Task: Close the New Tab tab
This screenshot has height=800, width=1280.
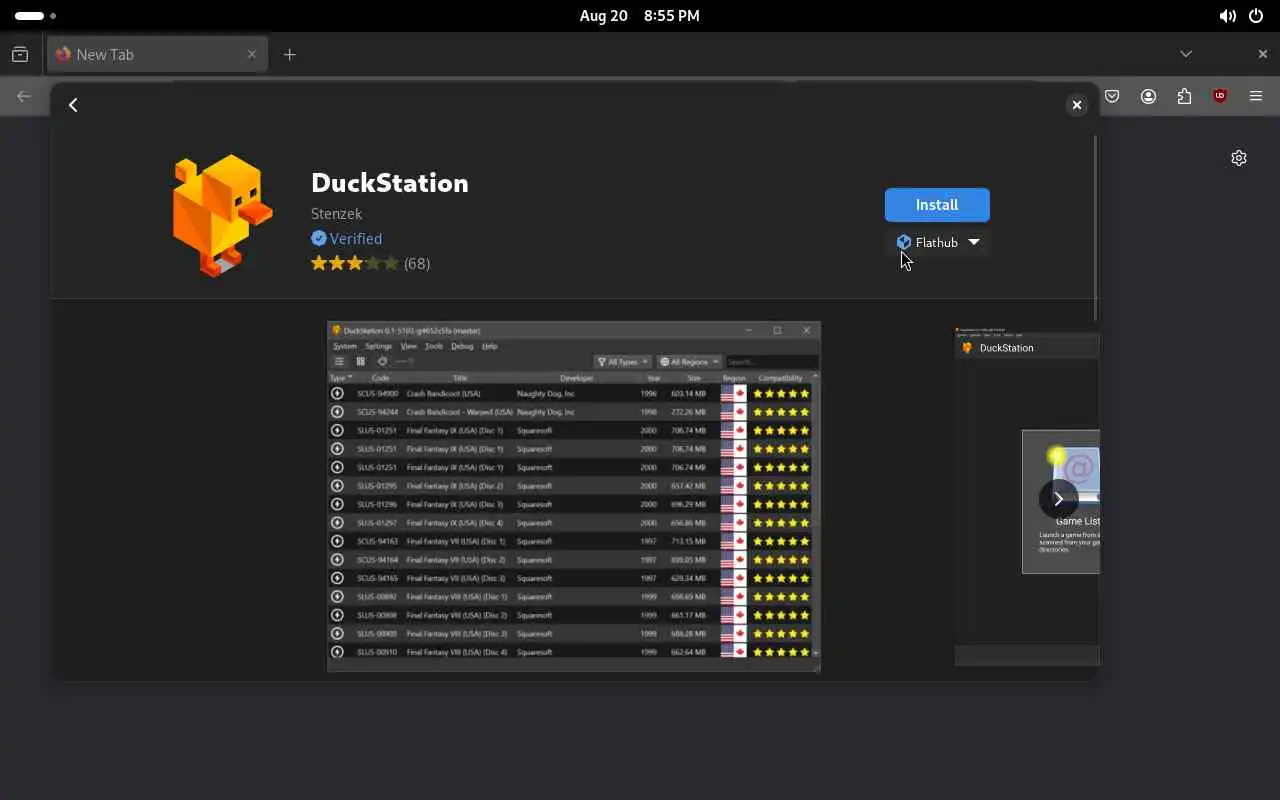Action: coord(251,54)
